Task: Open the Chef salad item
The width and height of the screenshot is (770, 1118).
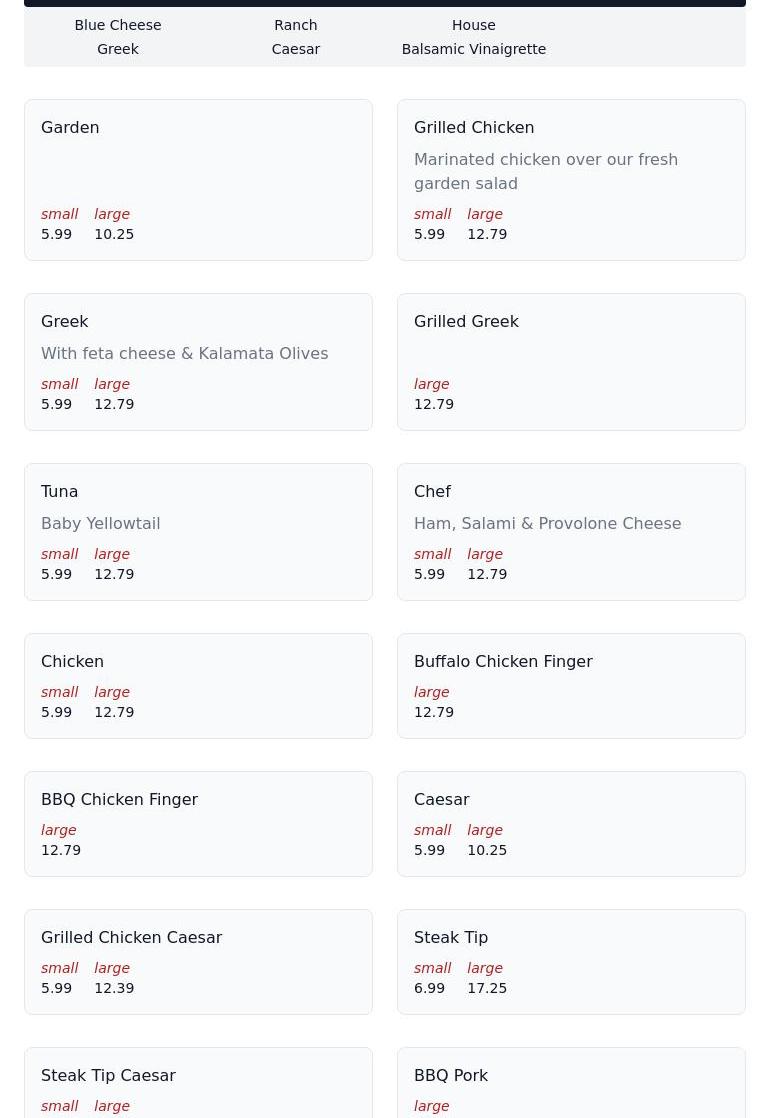Action: tap(570, 531)
